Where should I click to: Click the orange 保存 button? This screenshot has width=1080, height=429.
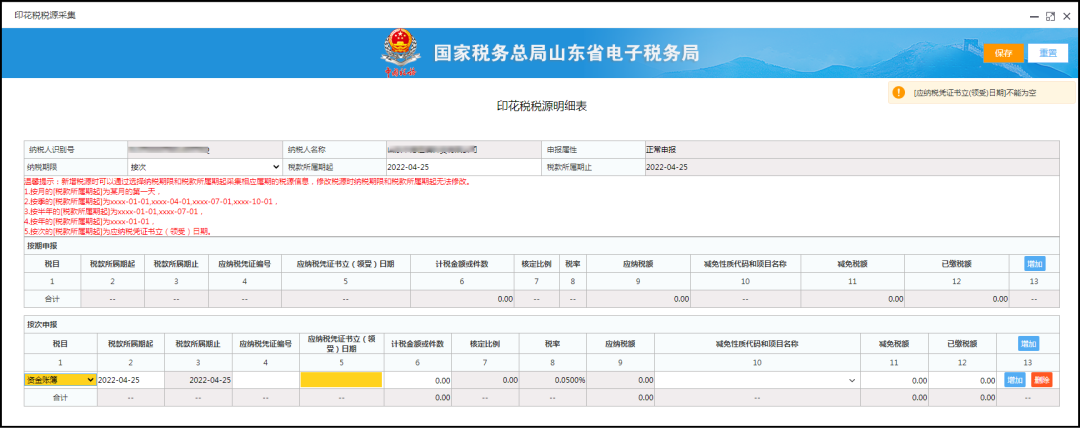point(1003,53)
